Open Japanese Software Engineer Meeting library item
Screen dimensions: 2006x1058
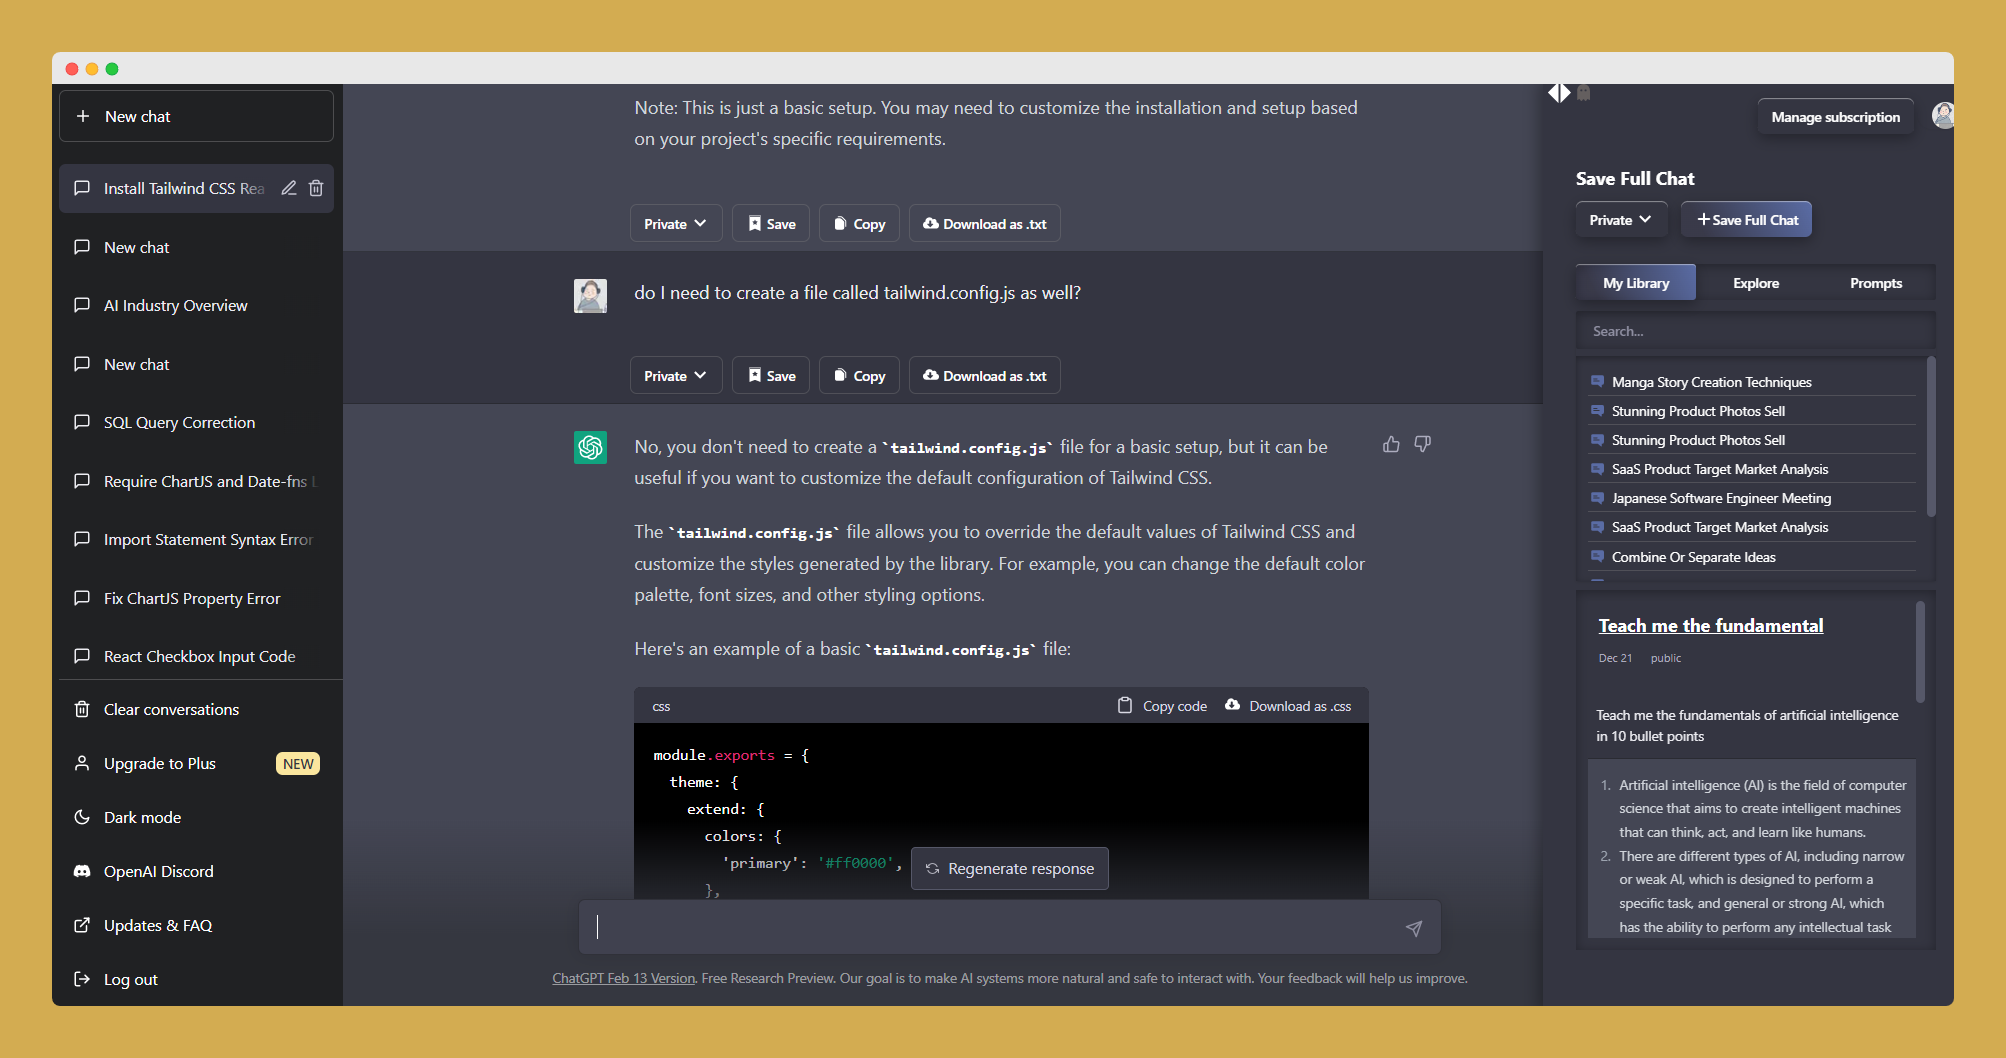(1752, 498)
